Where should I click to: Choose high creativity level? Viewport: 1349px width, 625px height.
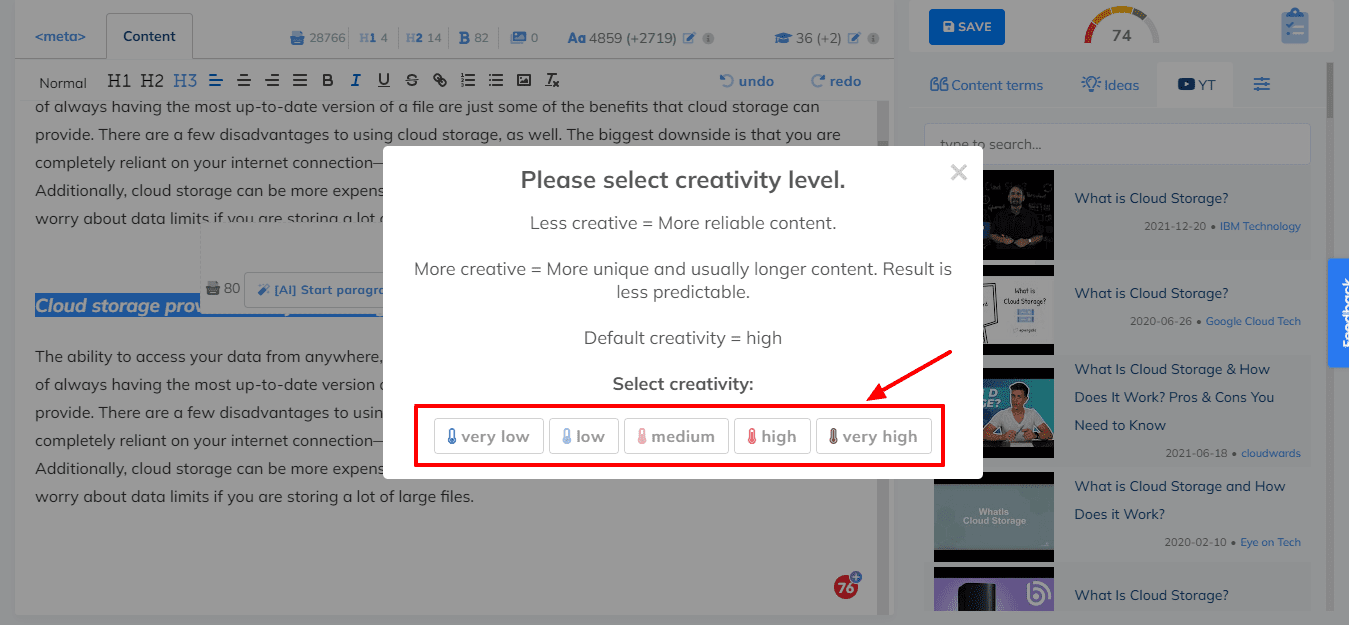point(772,436)
